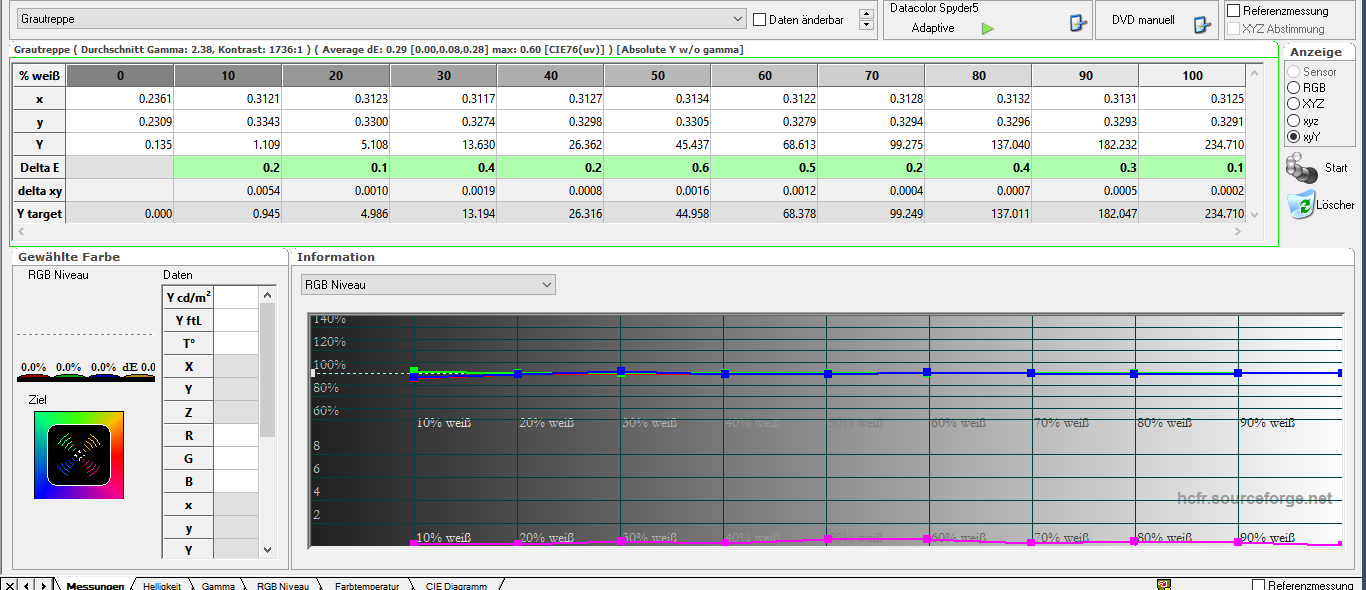Open the CIE Diagramm tab
Screen dimensions: 1366x590
pyautogui.click(x=456, y=585)
